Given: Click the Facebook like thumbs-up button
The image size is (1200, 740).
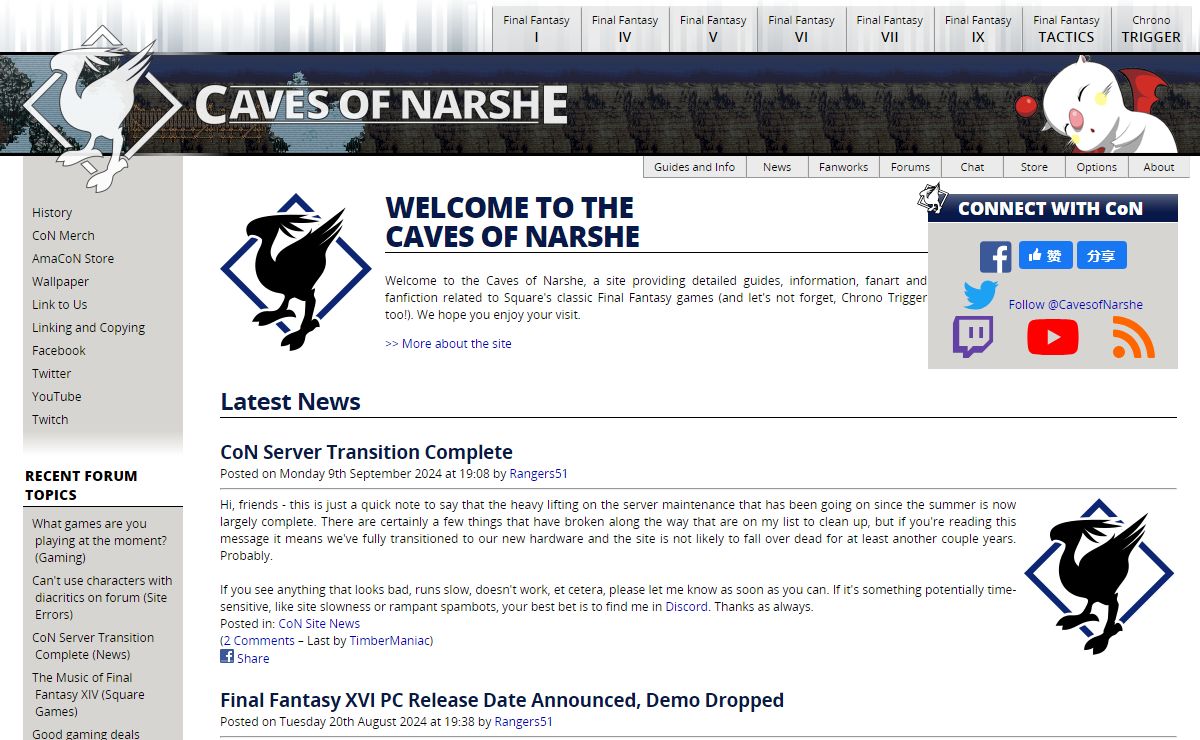Looking at the screenshot, I should (x=1045, y=256).
